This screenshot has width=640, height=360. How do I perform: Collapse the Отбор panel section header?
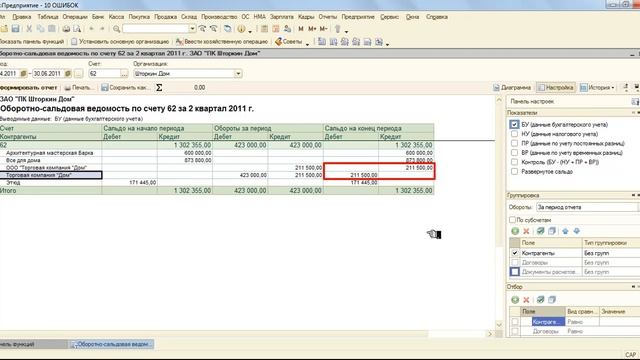(634, 287)
